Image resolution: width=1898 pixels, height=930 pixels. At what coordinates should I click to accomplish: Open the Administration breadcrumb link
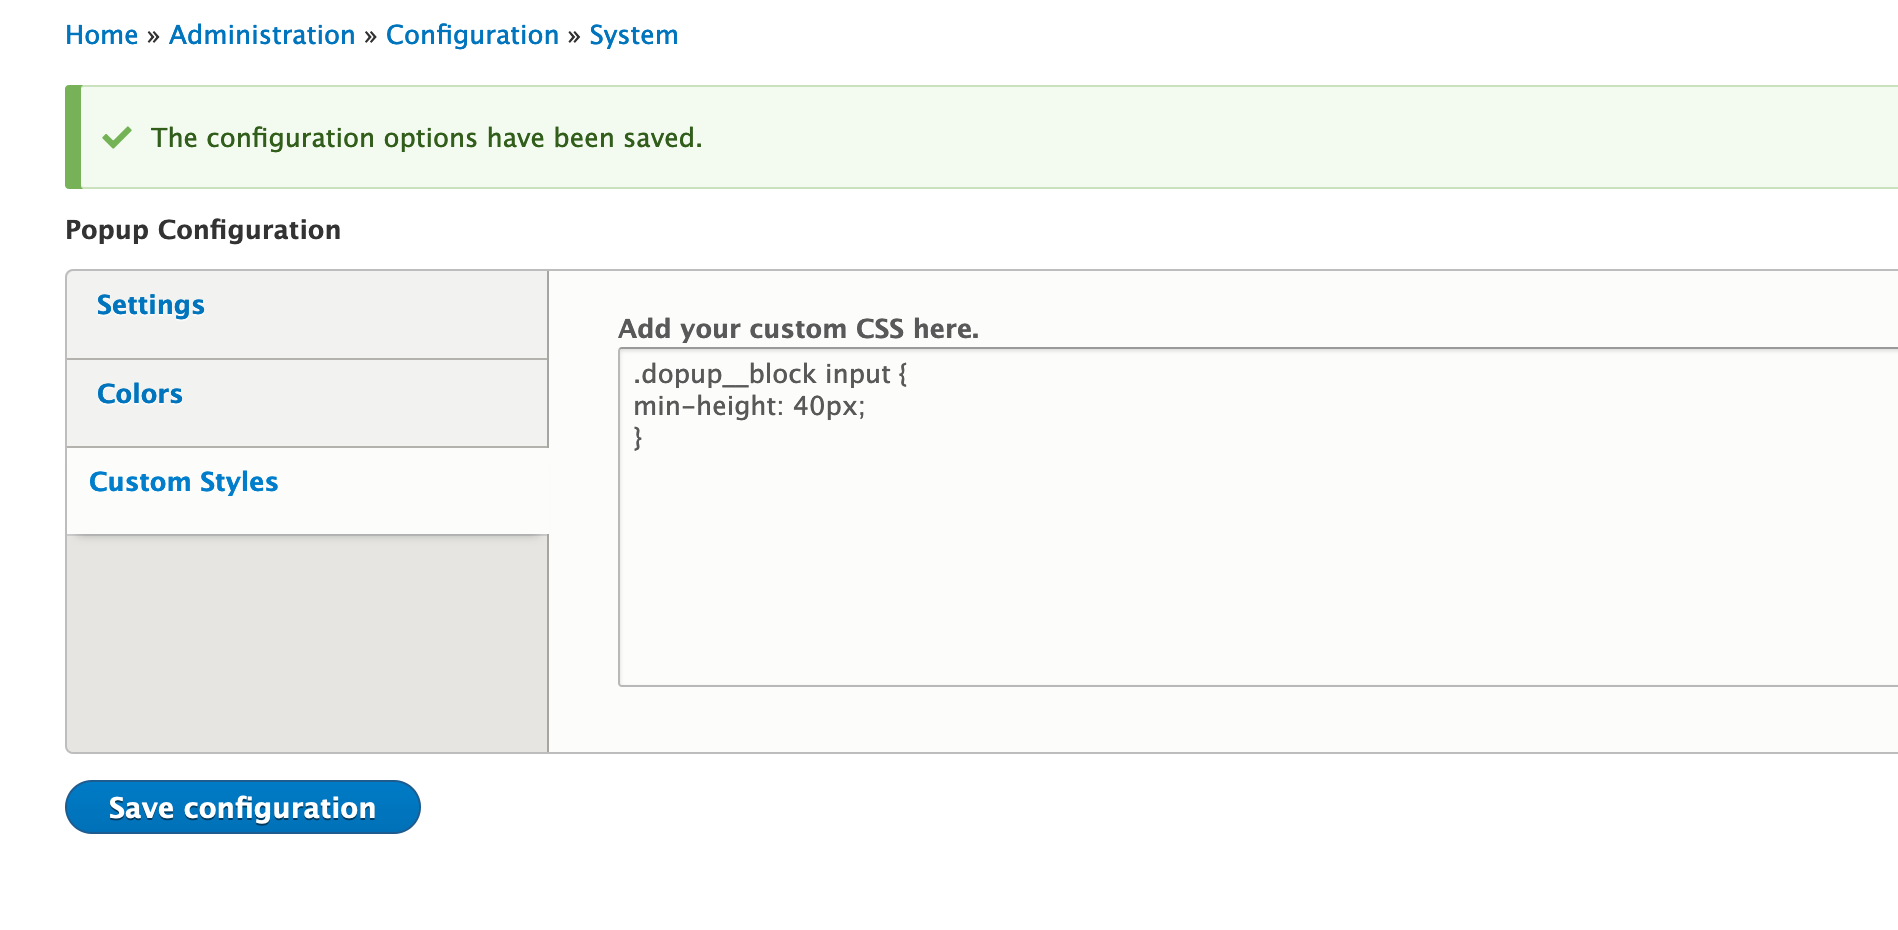[262, 35]
